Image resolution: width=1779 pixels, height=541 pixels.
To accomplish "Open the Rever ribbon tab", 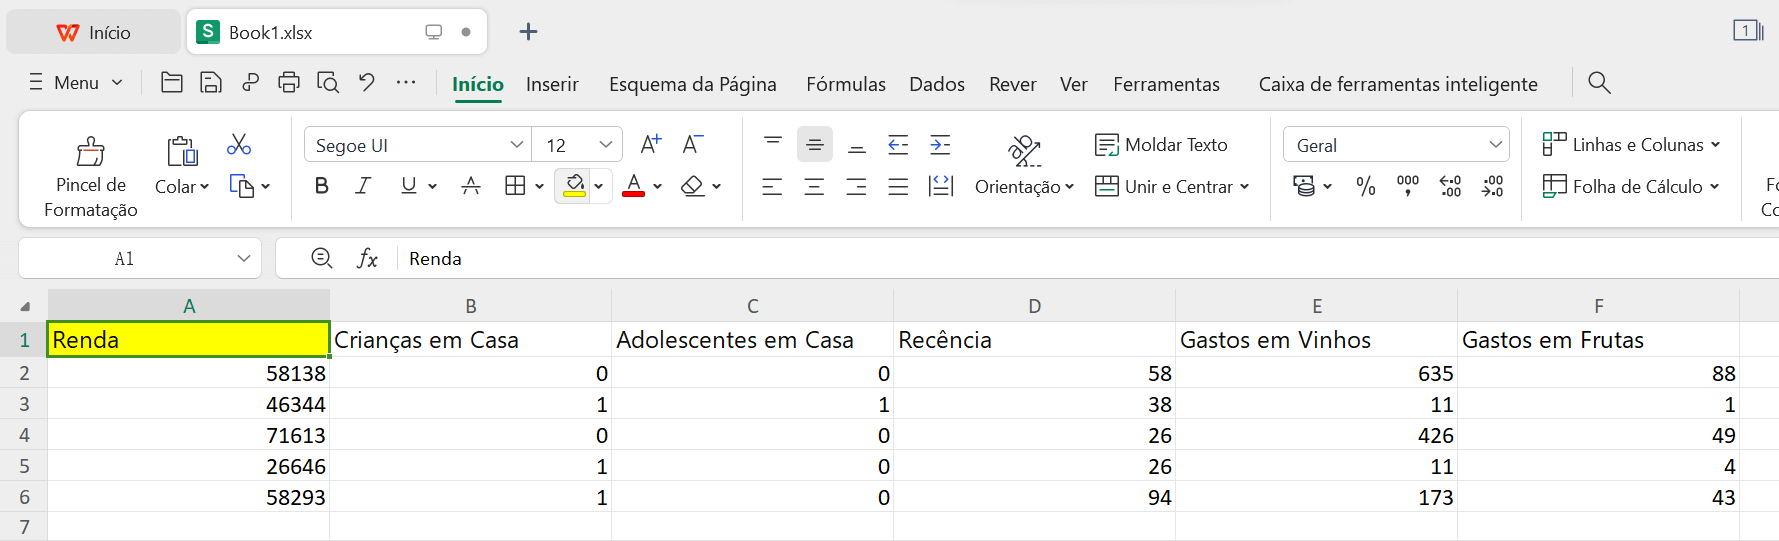I will (x=1013, y=84).
